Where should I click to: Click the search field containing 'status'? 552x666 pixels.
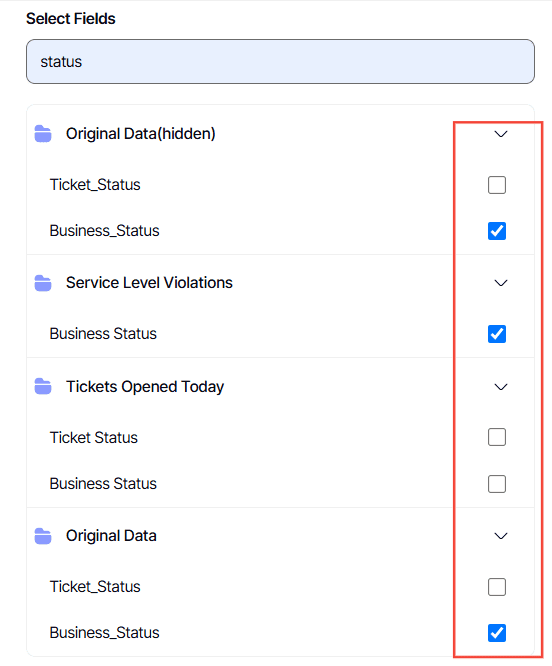(280, 62)
